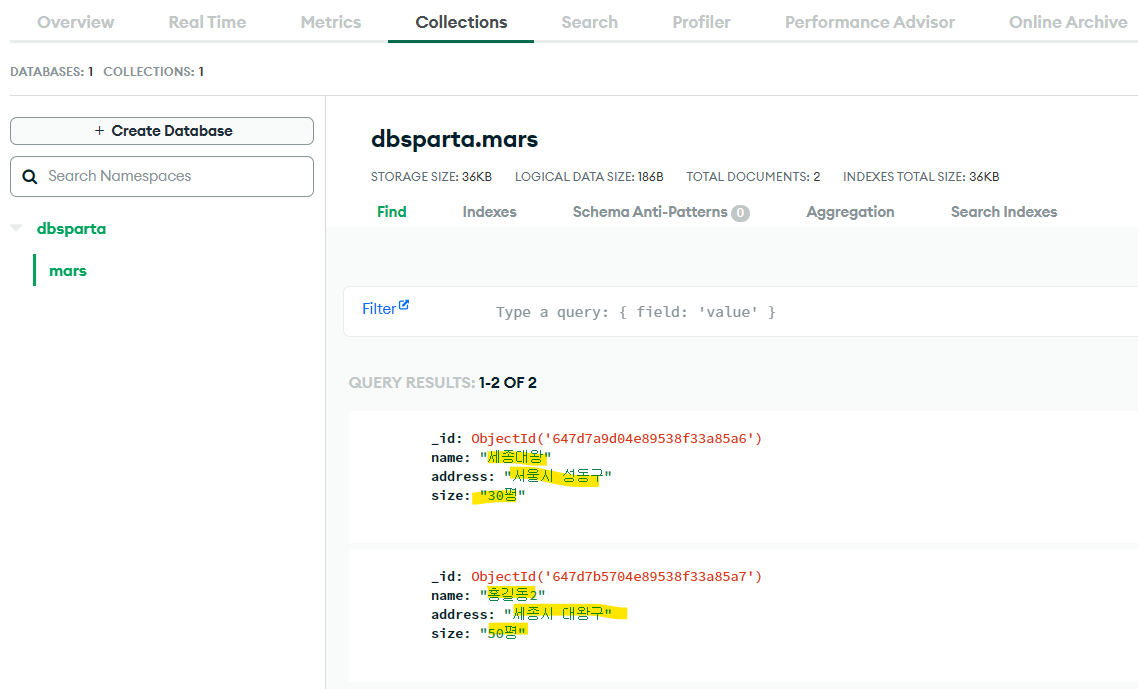1138x689 pixels.
Task: Switch to the Aggregation sub-tab
Action: (850, 212)
